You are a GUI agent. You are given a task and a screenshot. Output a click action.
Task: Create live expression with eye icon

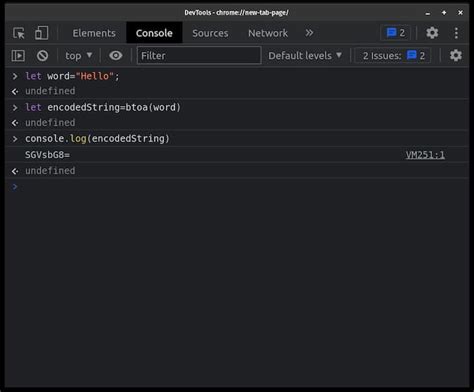tap(116, 55)
